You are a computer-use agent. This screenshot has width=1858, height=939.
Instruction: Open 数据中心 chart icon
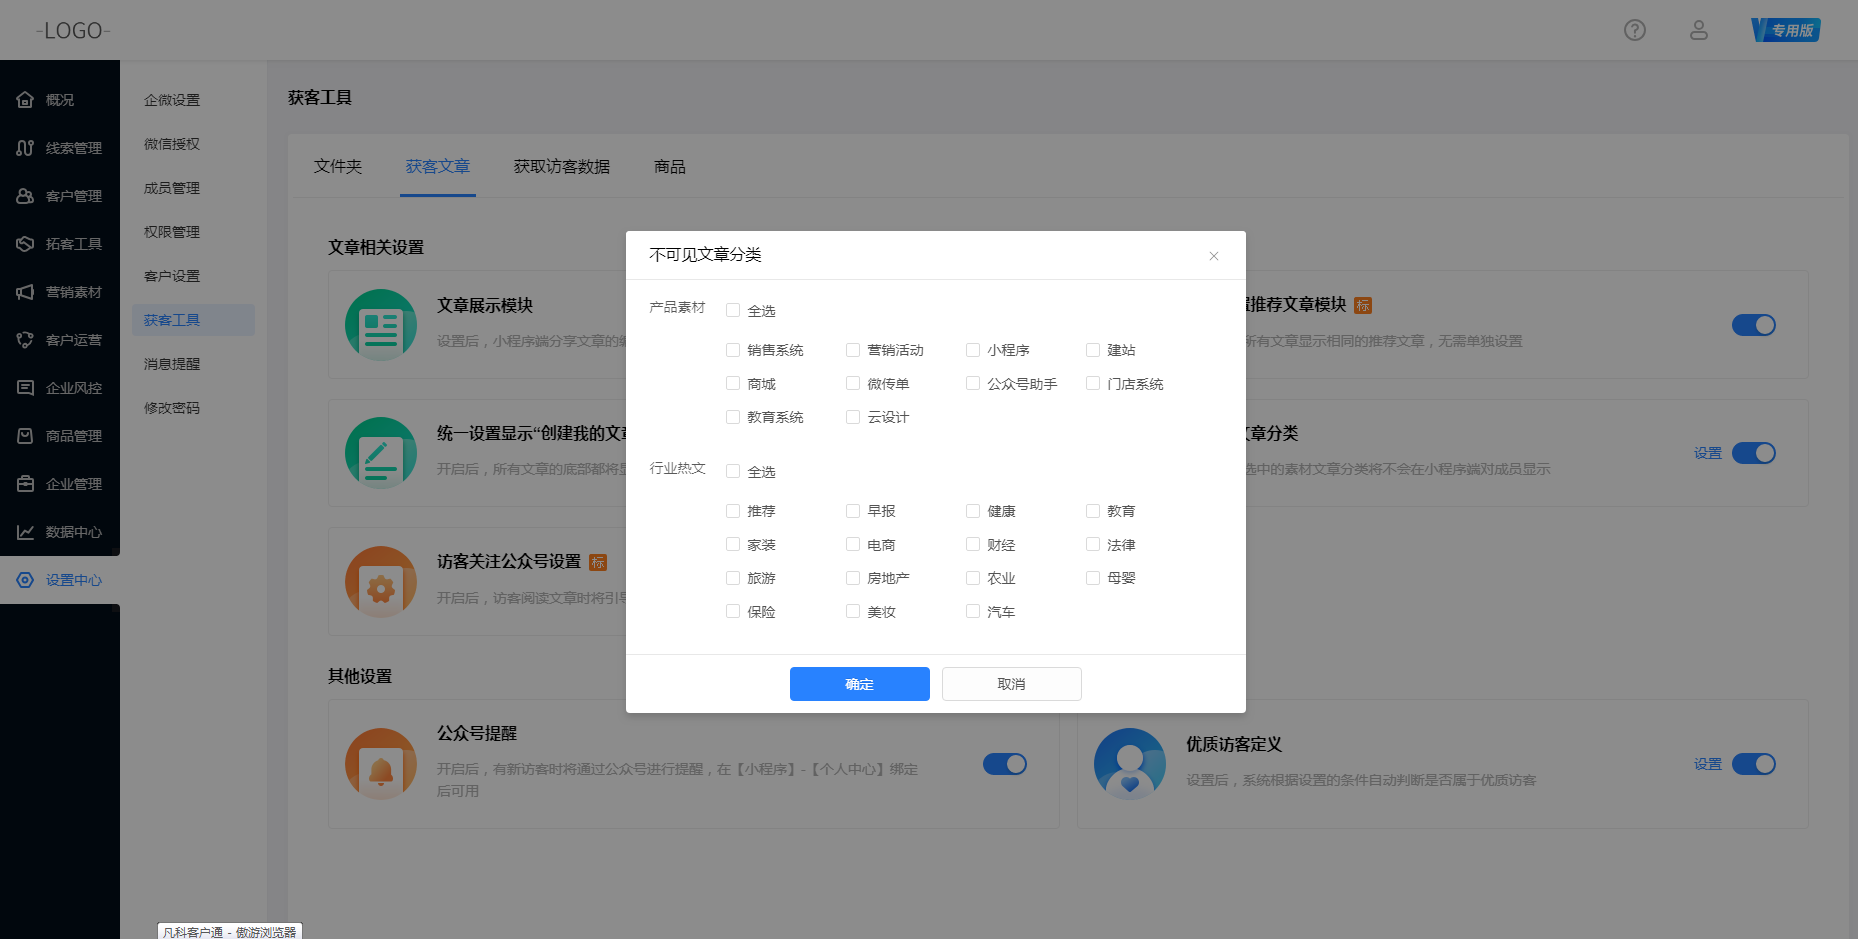[x=26, y=532]
